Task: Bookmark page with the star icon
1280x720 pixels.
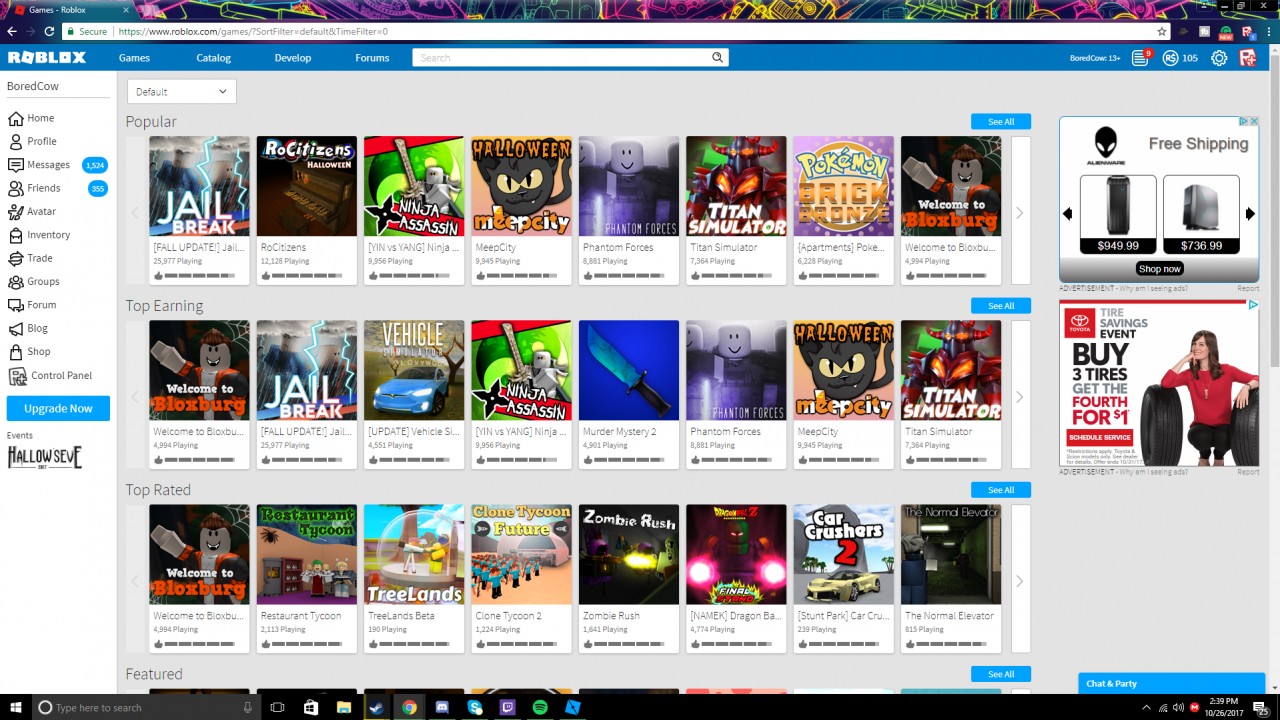Action: [x=1162, y=31]
